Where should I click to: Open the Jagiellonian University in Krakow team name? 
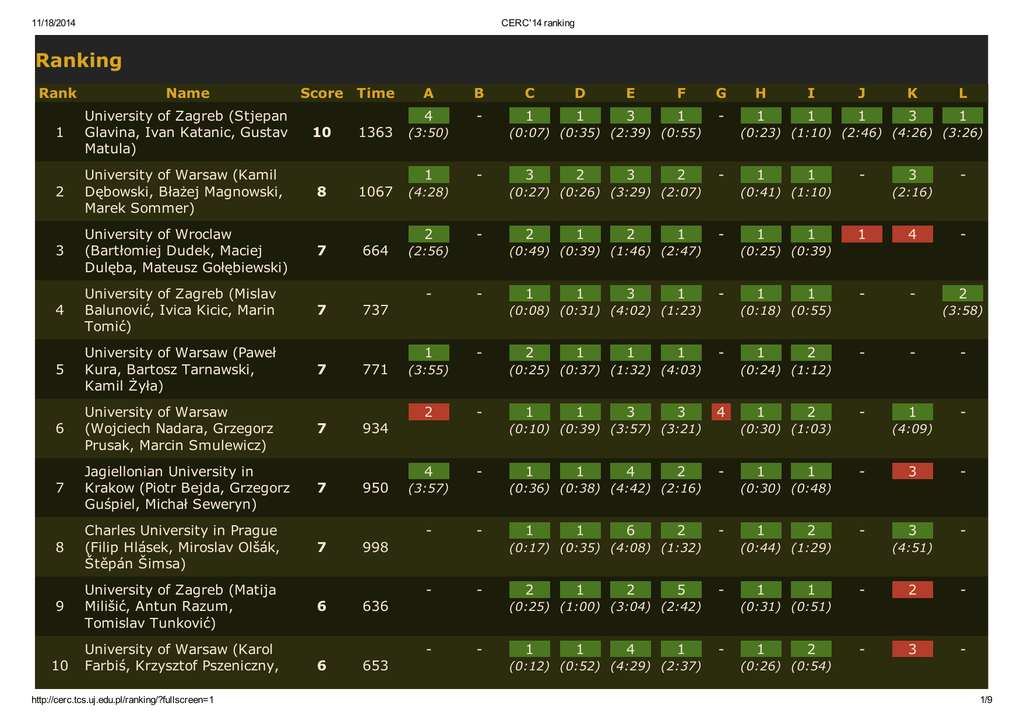(186, 488)
